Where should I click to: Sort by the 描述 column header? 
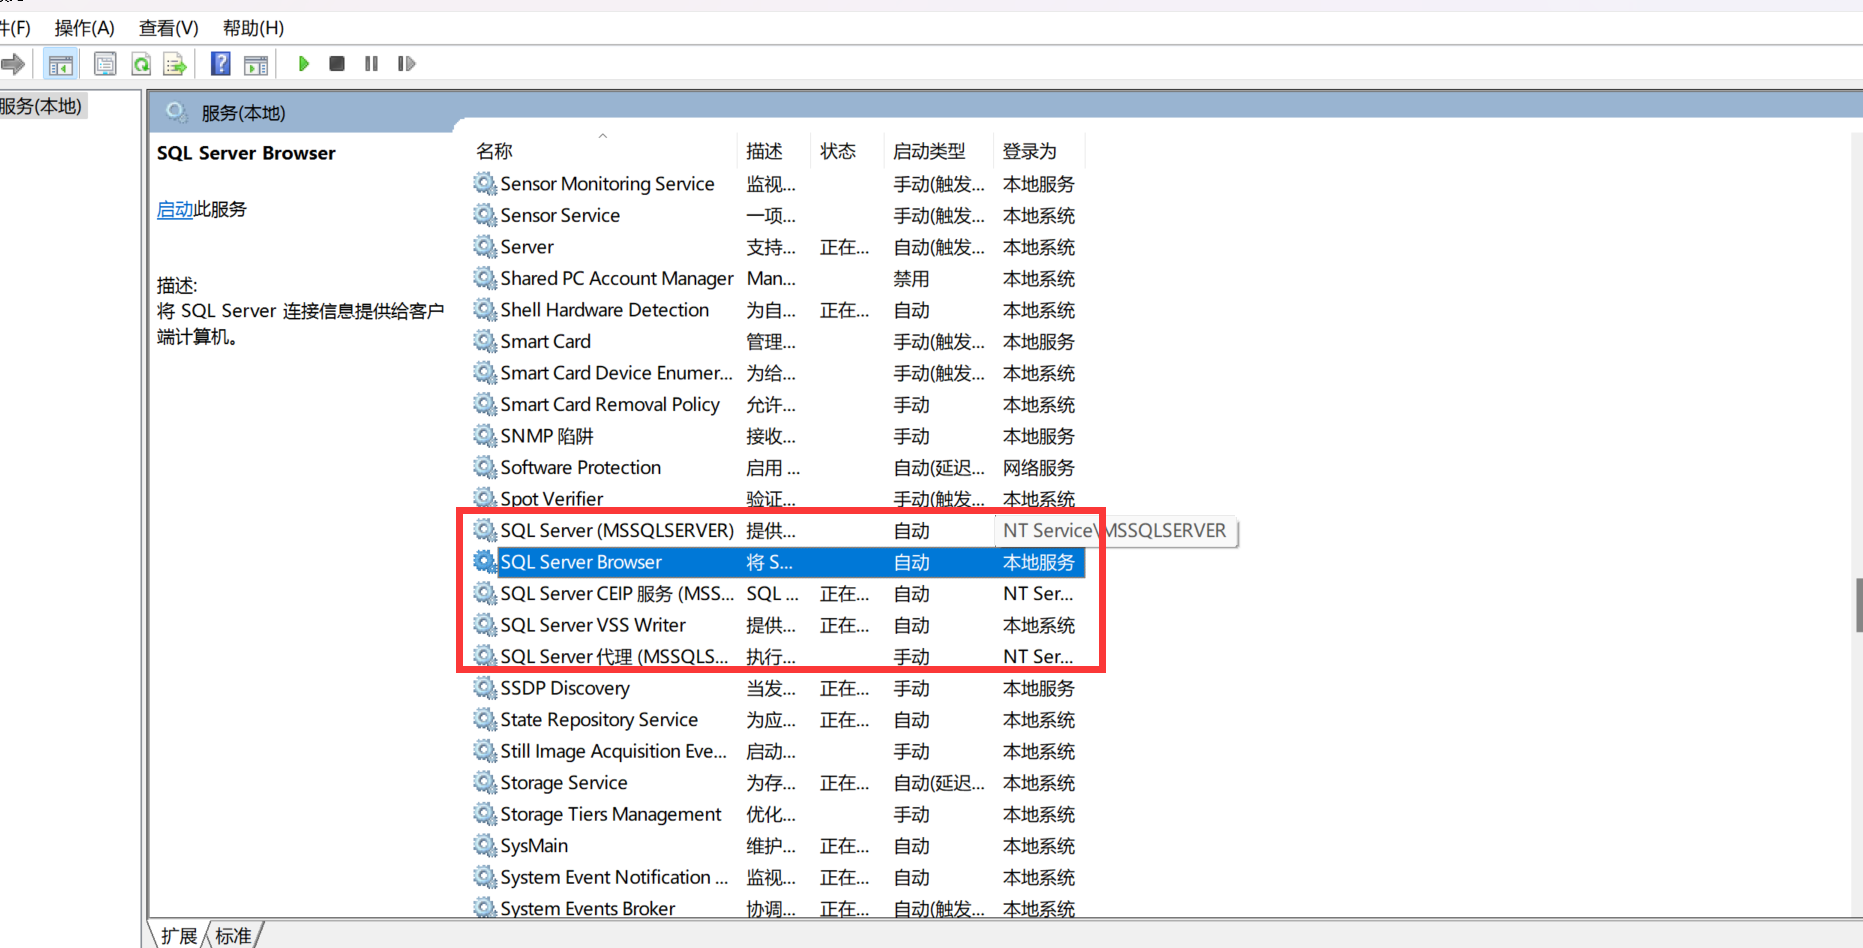775,151
